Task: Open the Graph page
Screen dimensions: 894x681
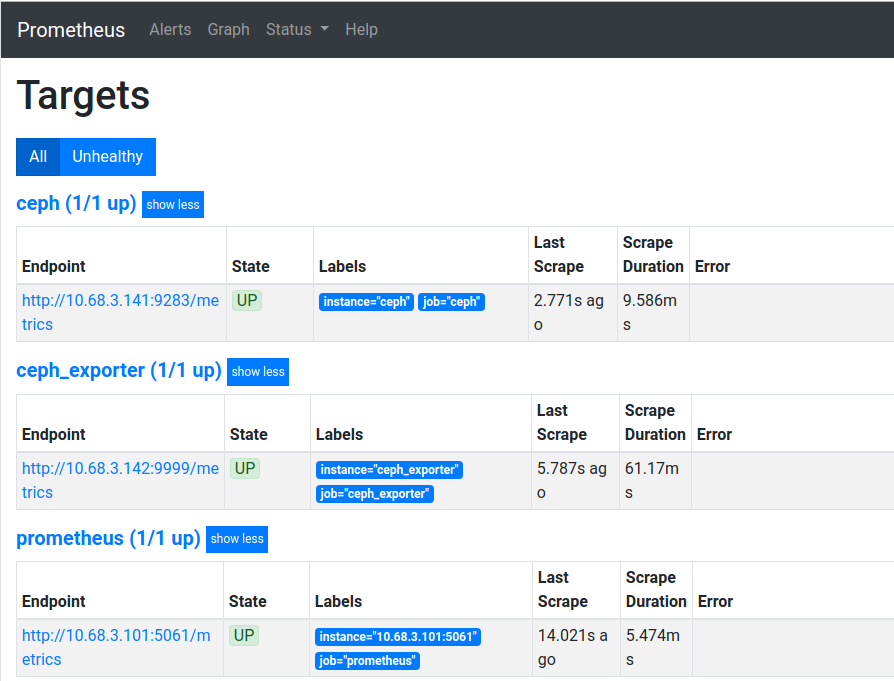Action: tap(229, 30)
